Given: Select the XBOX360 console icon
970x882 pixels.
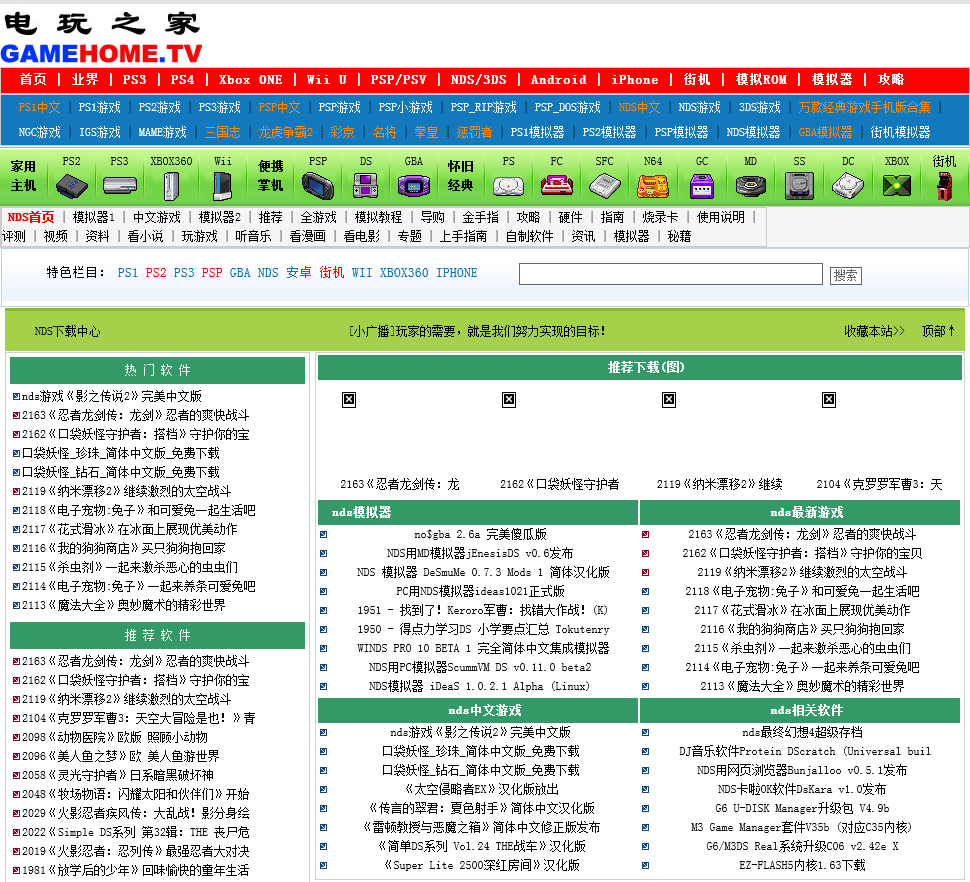Looking at the screenshot, I should tap(171, 186).
